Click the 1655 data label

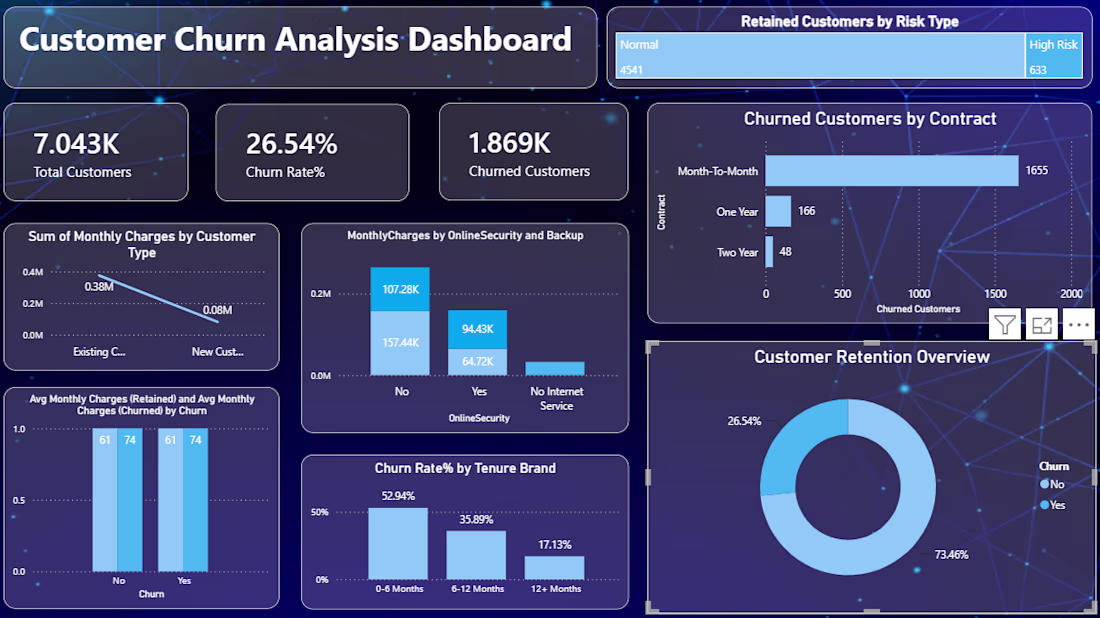tap(1037, 170)
